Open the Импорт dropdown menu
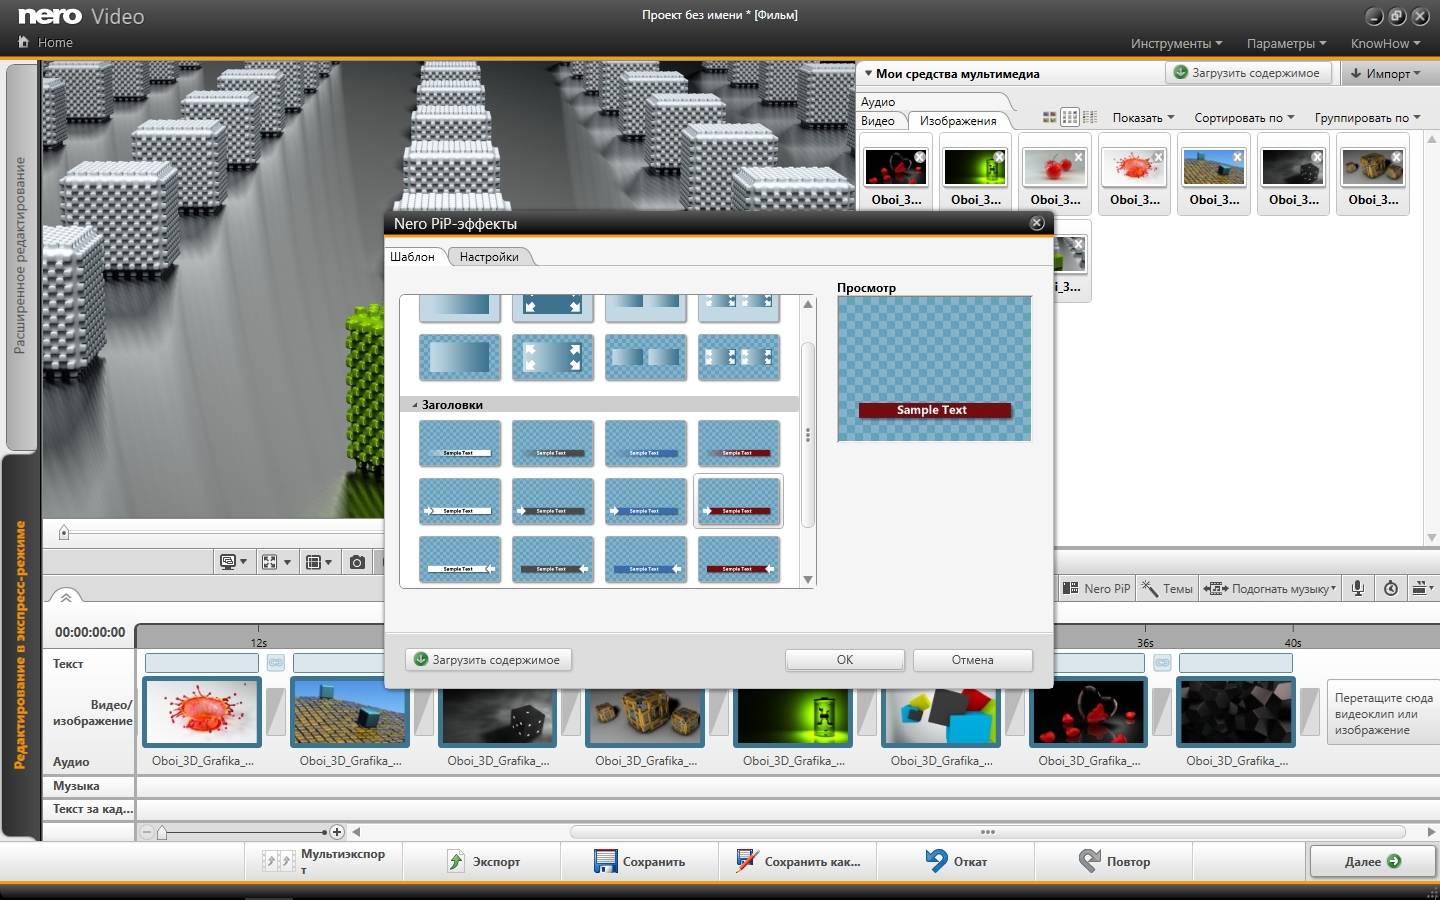The image size is (1440, 900). click(1385, 73)
